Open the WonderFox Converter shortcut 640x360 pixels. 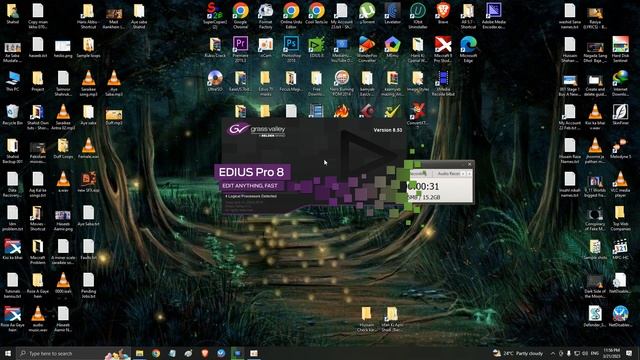[367, 49]
